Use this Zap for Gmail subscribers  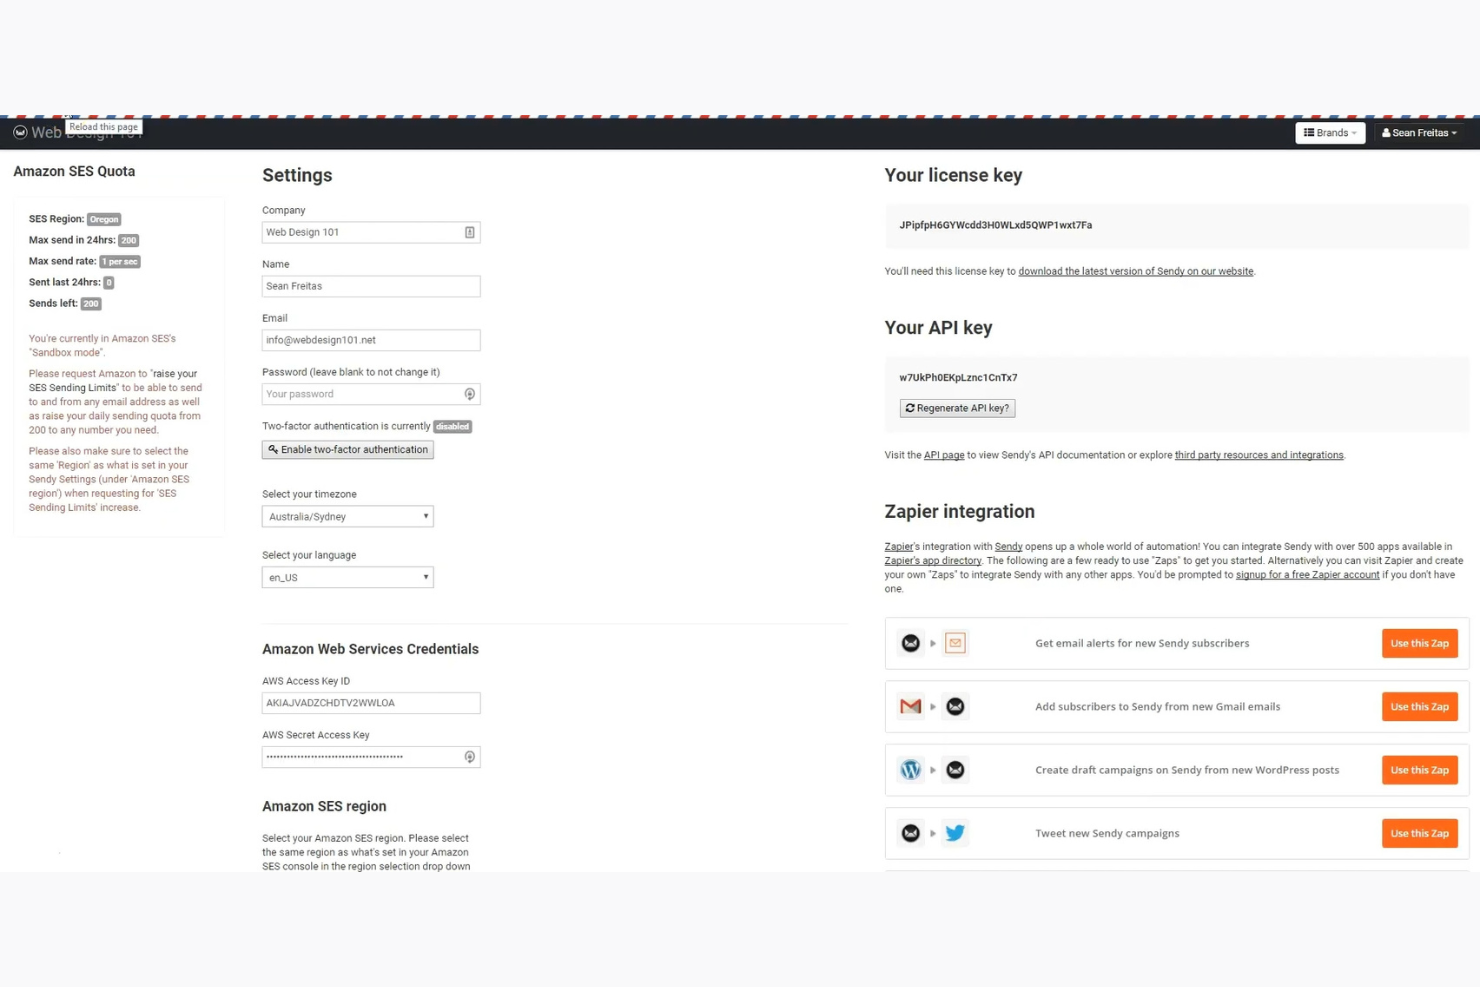(x=1420, y=707)
